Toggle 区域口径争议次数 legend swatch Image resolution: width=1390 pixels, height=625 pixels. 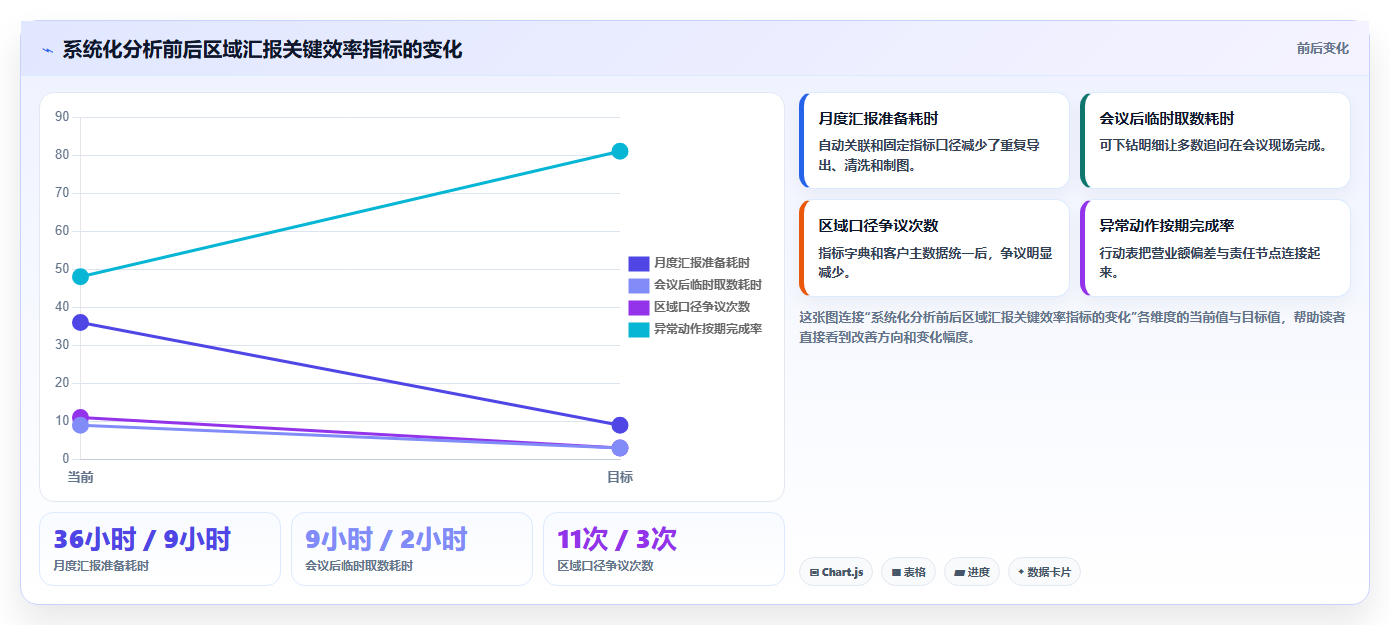click(638, 307)
